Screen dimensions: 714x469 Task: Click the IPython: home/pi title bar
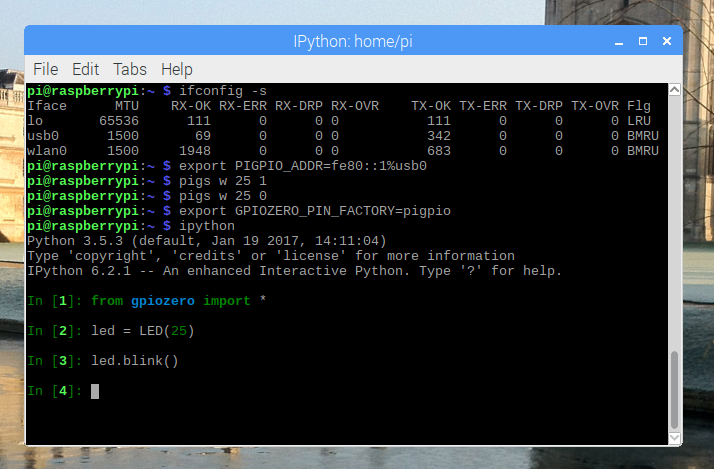353,41
